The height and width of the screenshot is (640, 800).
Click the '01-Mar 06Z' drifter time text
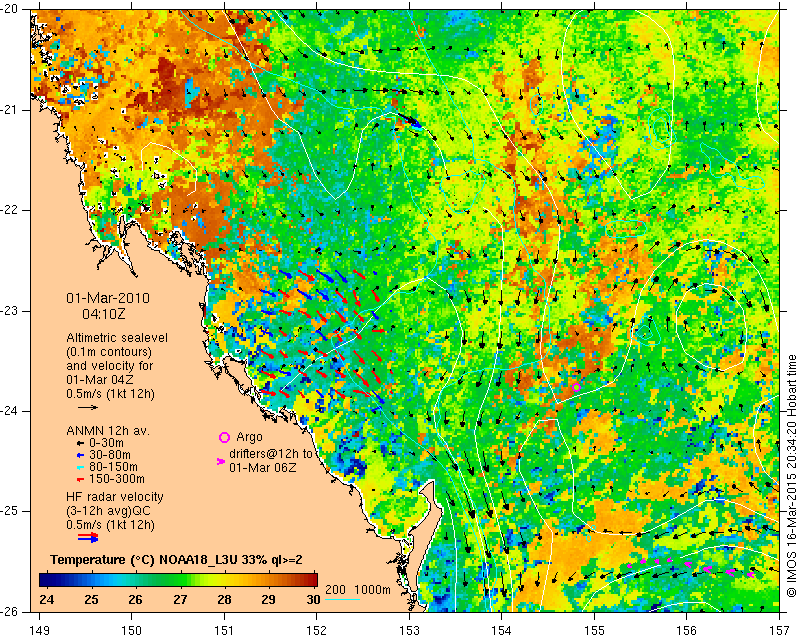pyautogui.click(x=263, y=467)
